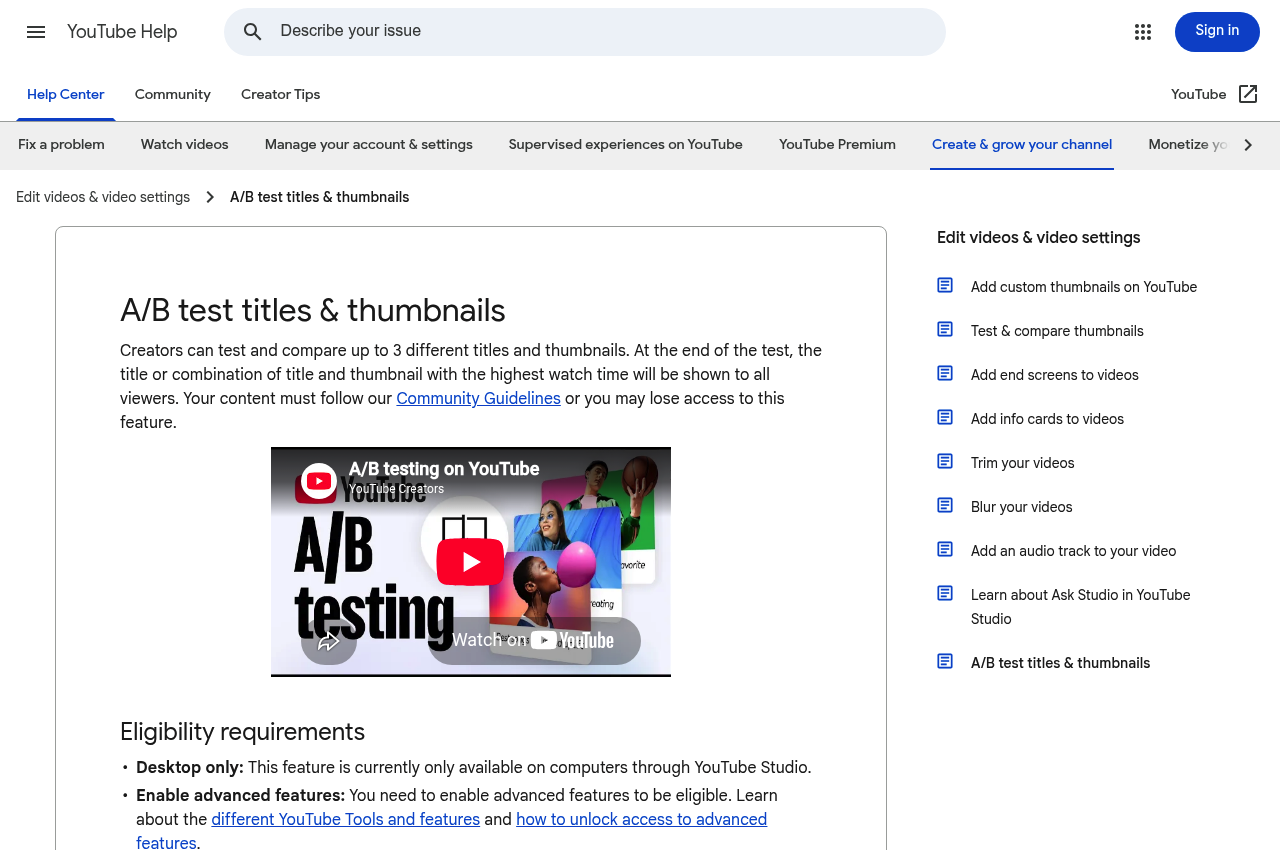Open Edit videos & video settings breadcrumb
1280x850 pixels.
pyautogui.click(x=103, y=197)
